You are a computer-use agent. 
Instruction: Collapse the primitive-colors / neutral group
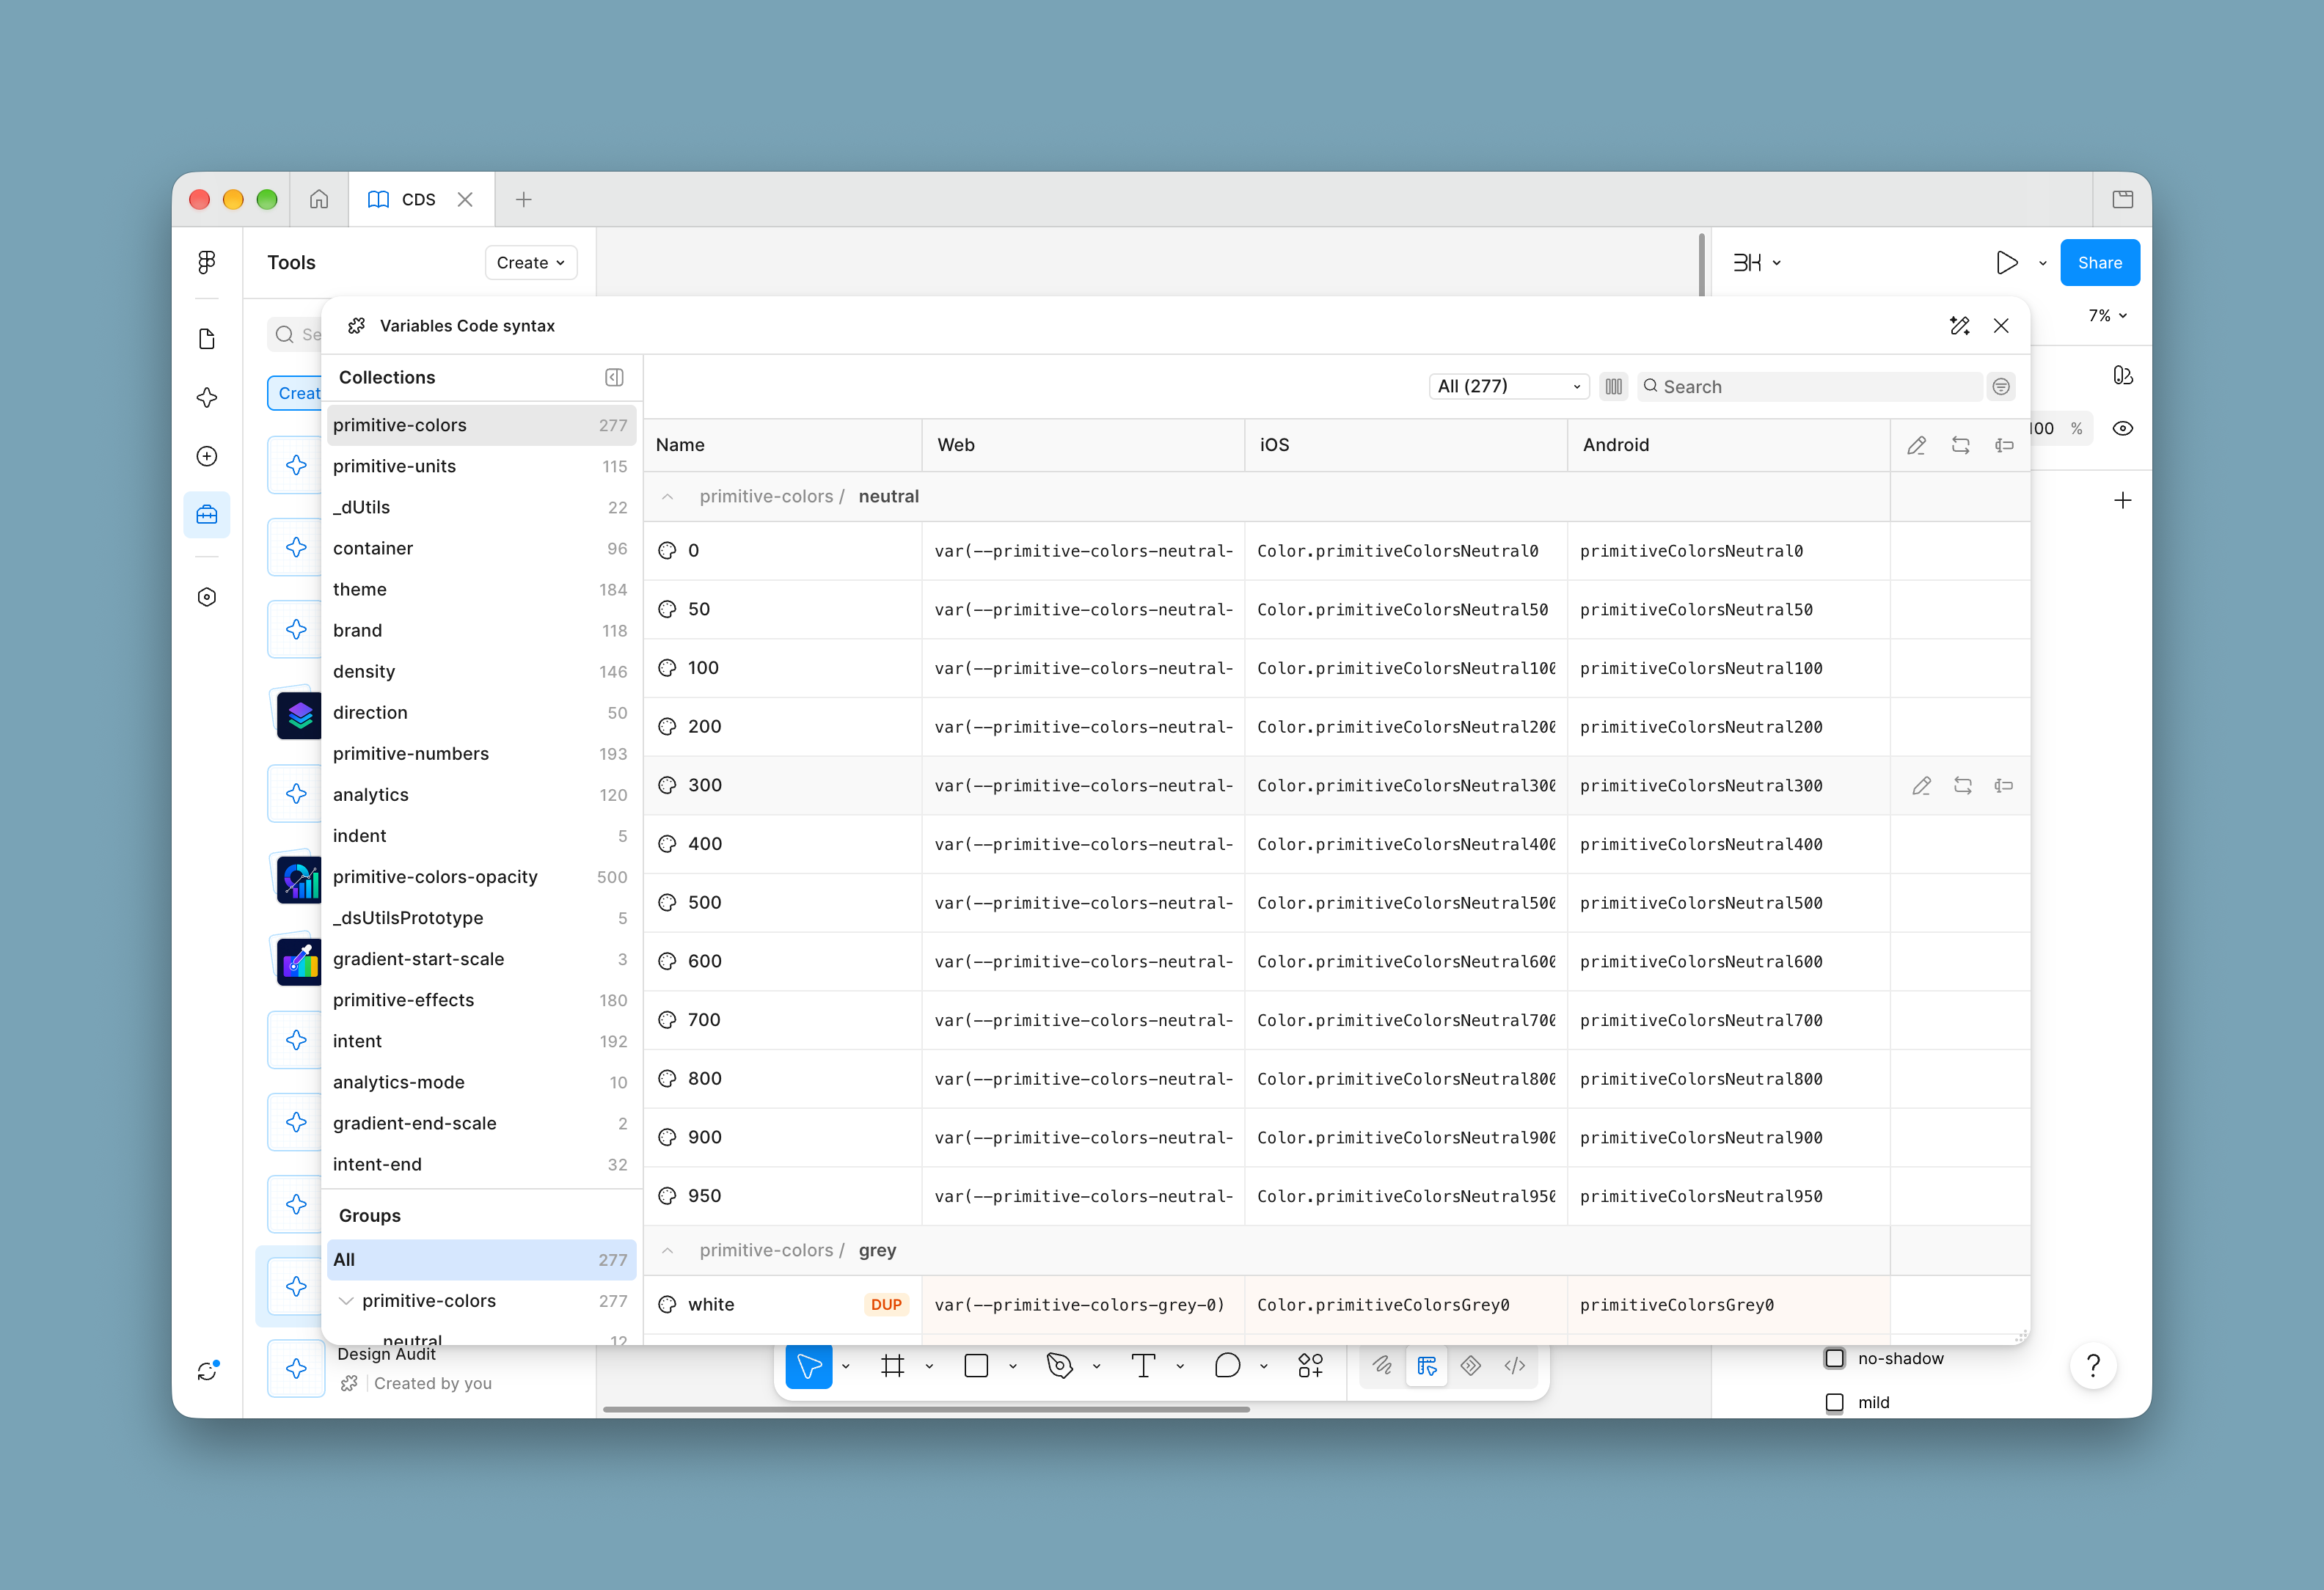[x=667, y=496]
